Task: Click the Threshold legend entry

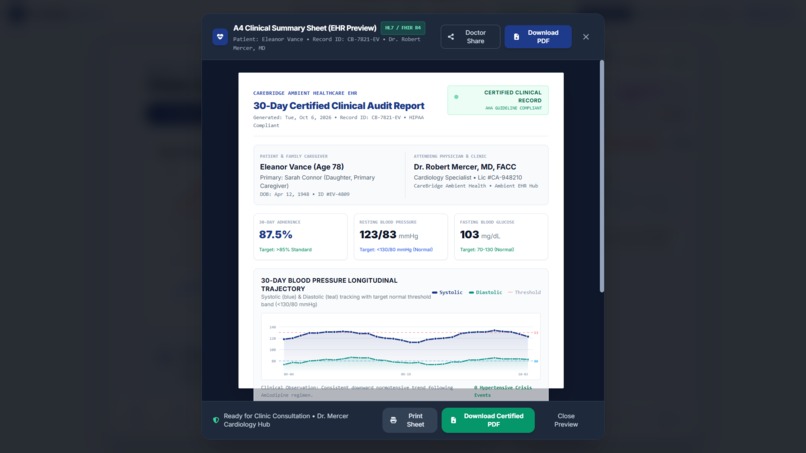Action: tap(524, 292)
